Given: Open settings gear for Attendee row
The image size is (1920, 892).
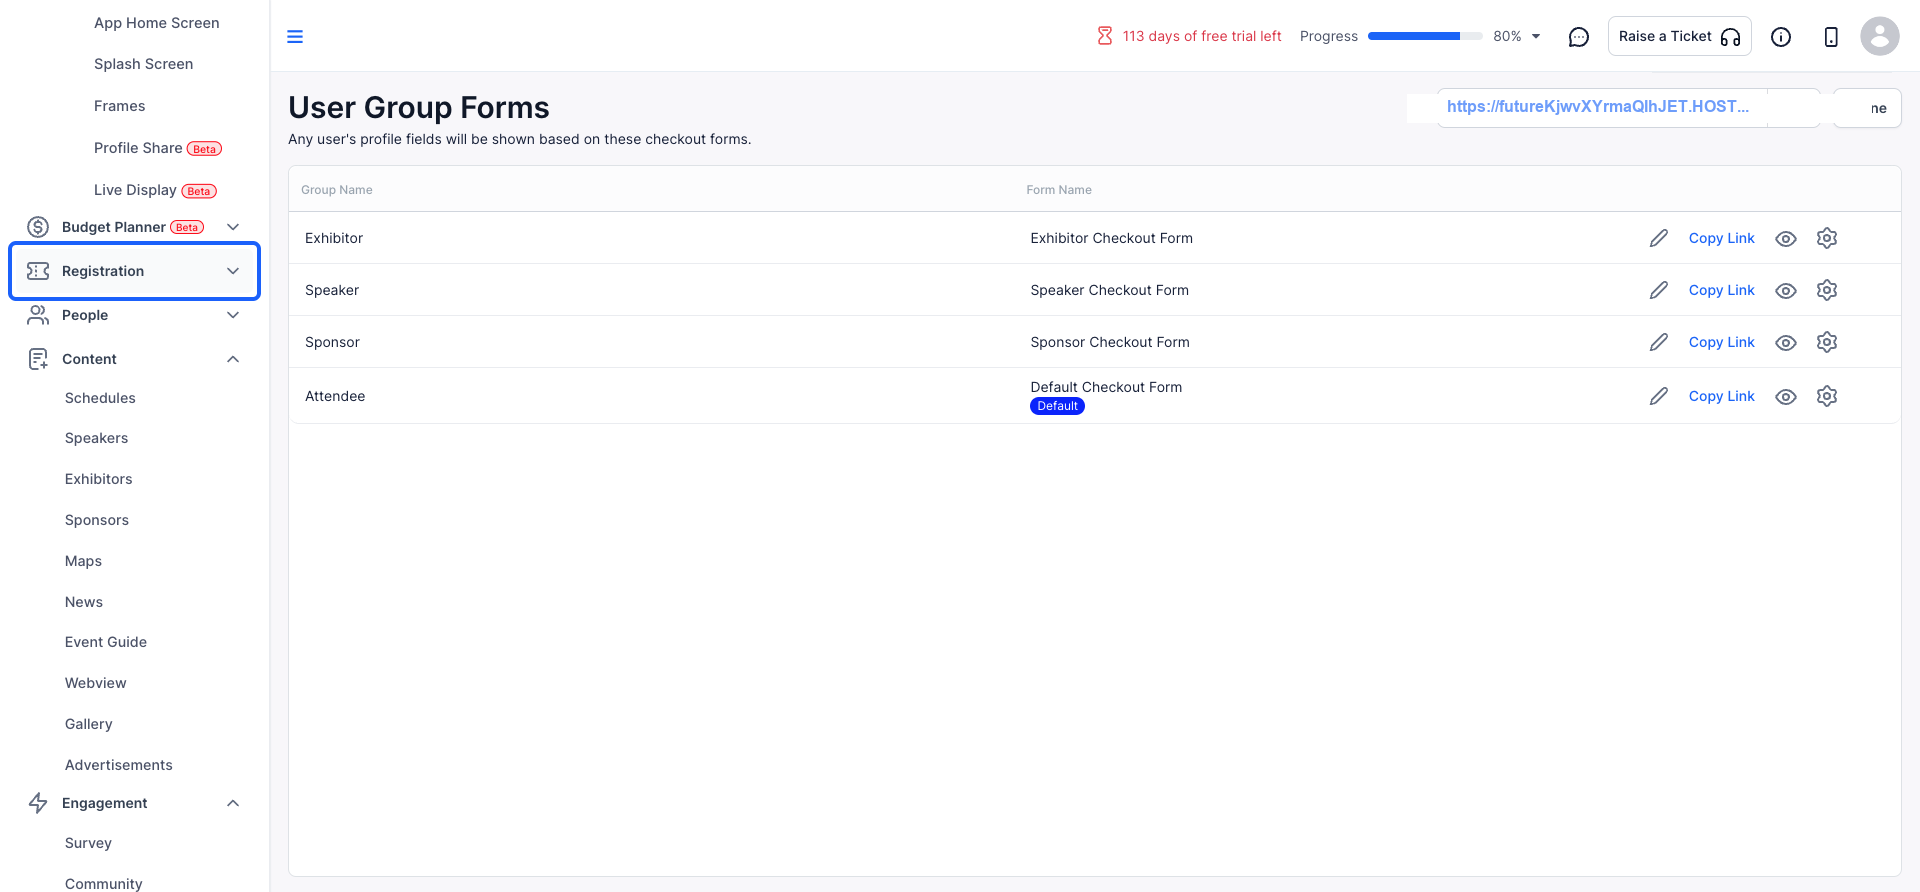Looking at the screenshot, I should pyautogui.click(x=1827, y=396).
